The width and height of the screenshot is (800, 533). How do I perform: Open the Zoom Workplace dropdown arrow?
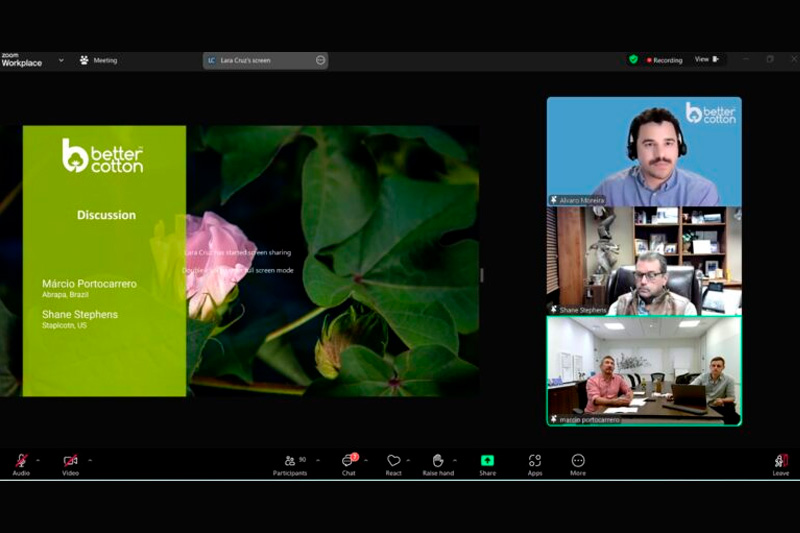pos(61,60)
